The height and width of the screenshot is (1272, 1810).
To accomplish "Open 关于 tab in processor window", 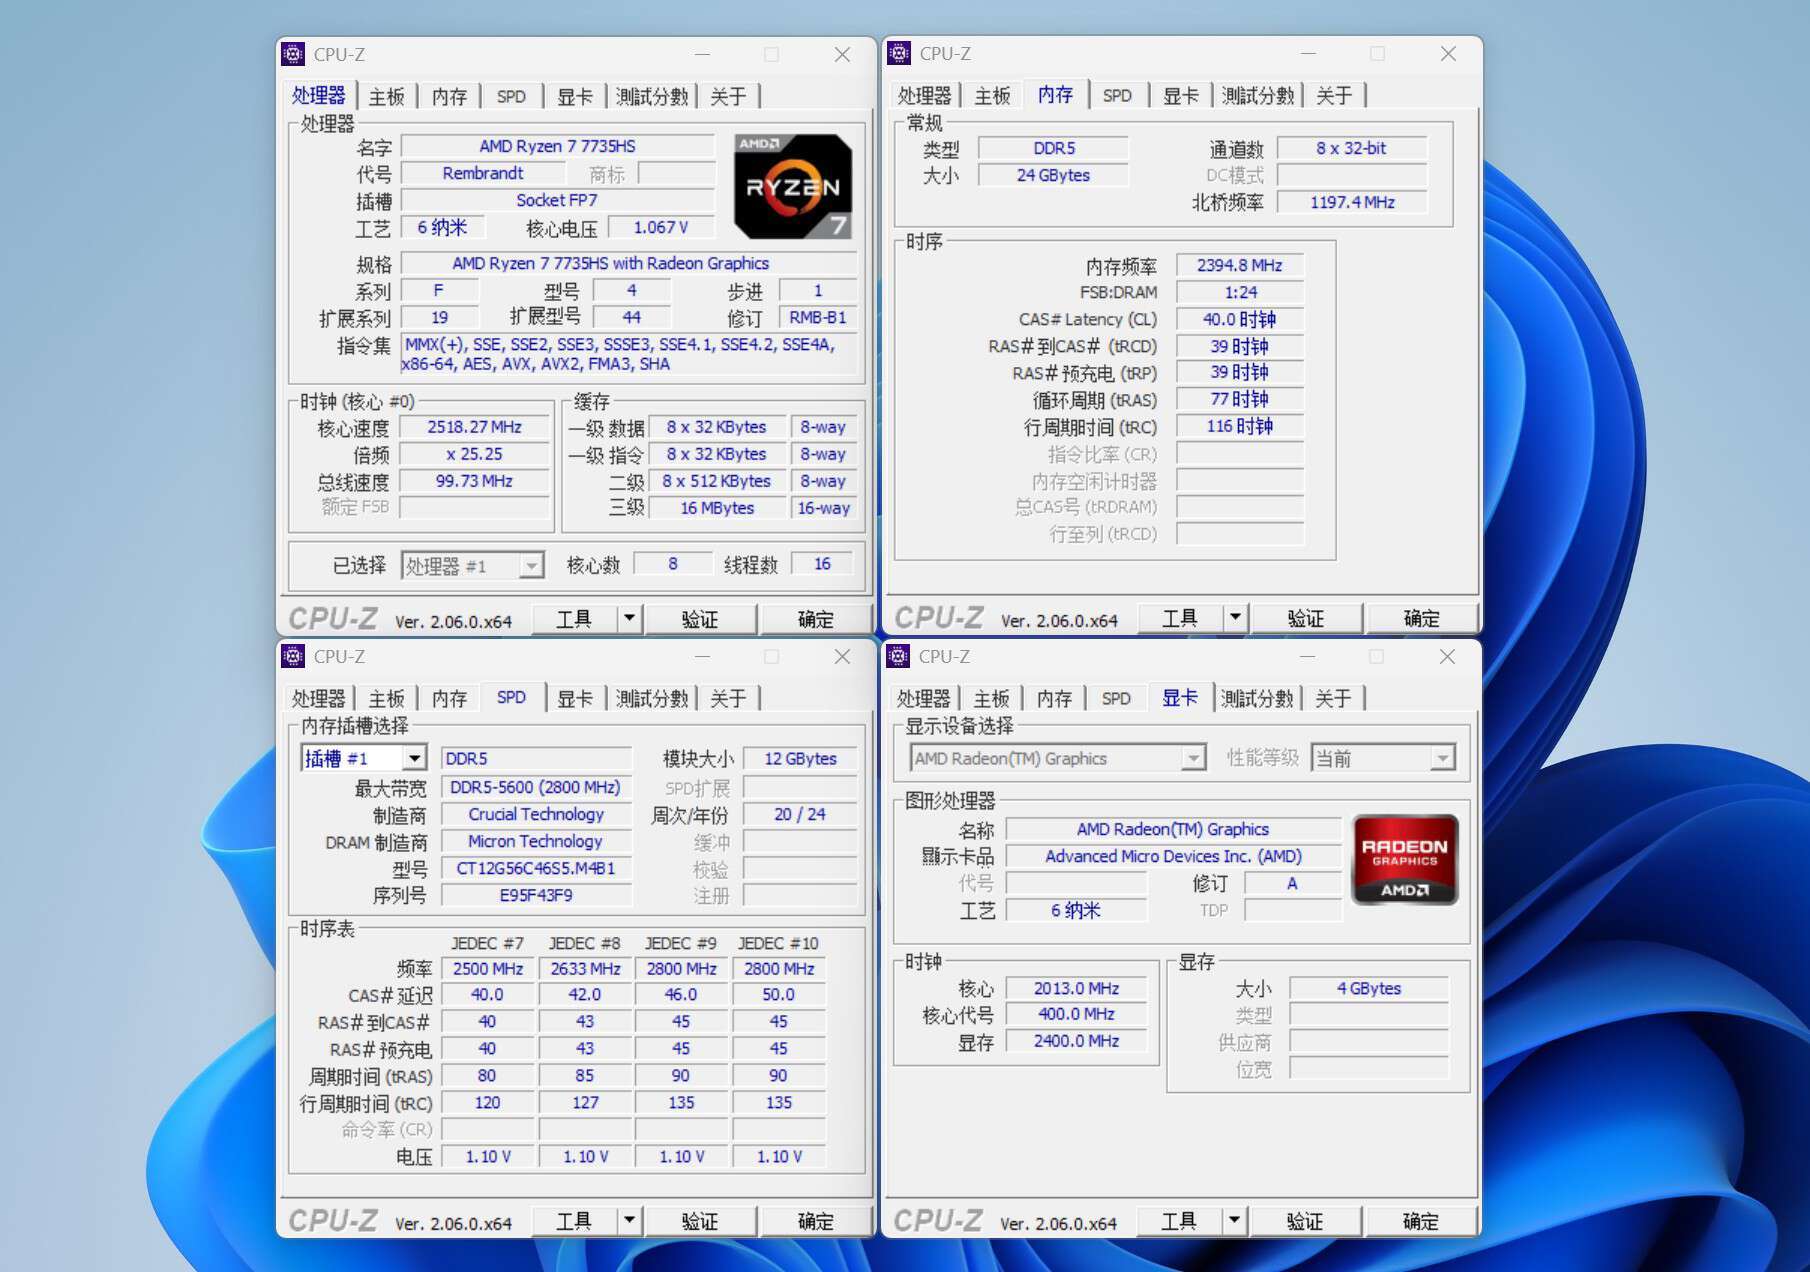I will pos(728,97).
